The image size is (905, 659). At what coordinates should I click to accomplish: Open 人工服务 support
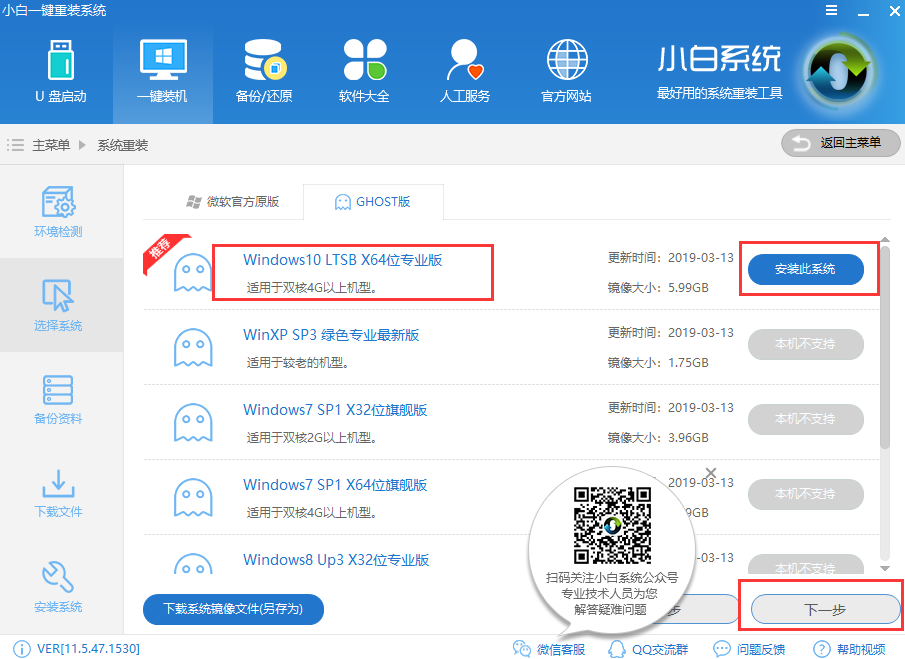pyautogui.click(x=465, y=72)
